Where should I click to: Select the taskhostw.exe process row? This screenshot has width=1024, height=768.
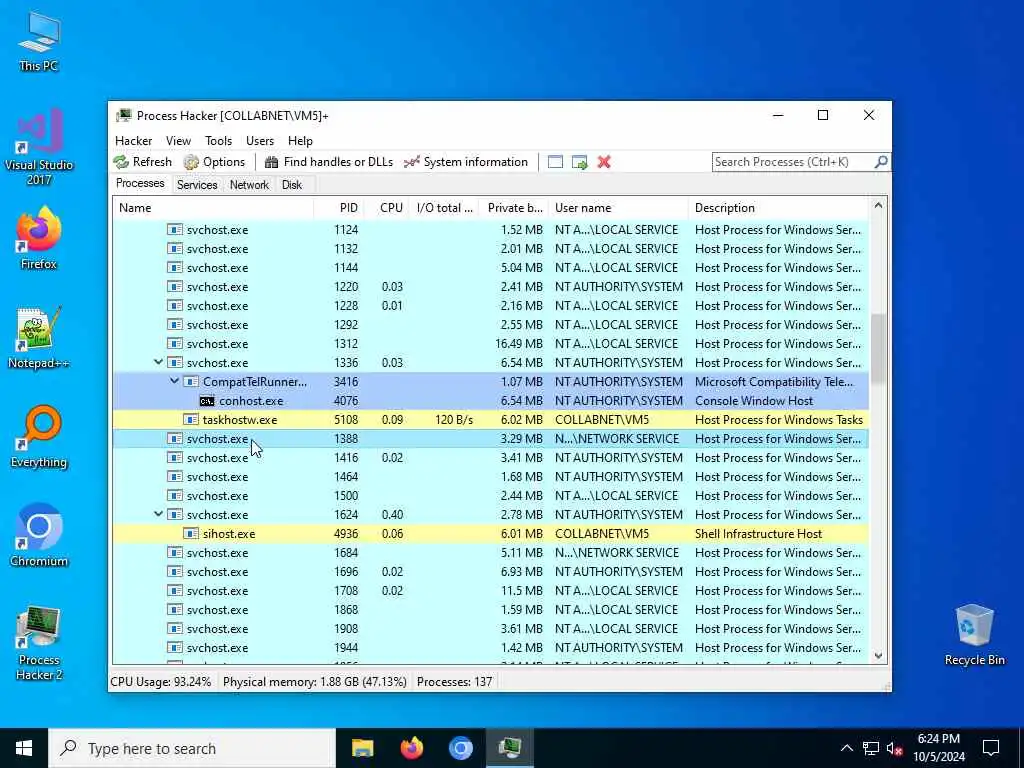click(x=491, y=420)
